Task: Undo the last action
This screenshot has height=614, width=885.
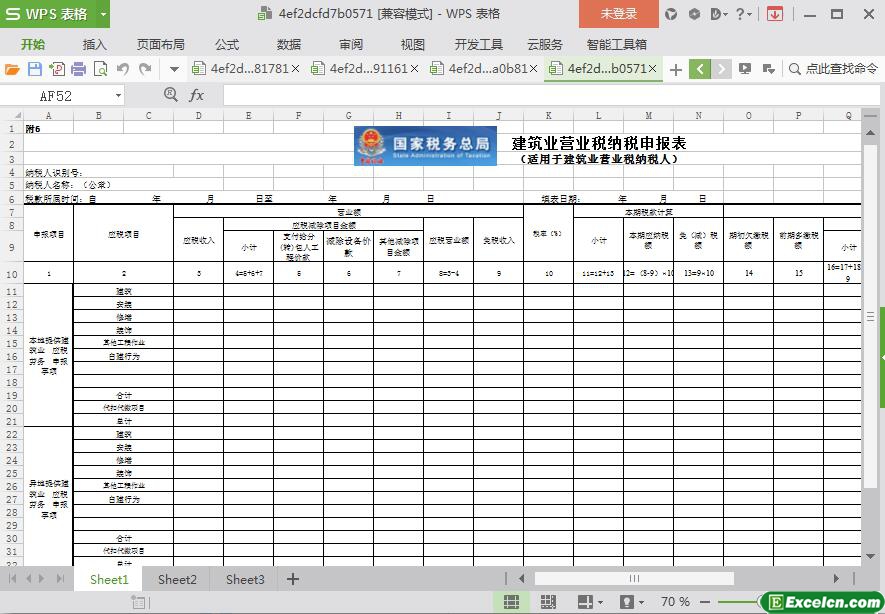Action: 122,69
